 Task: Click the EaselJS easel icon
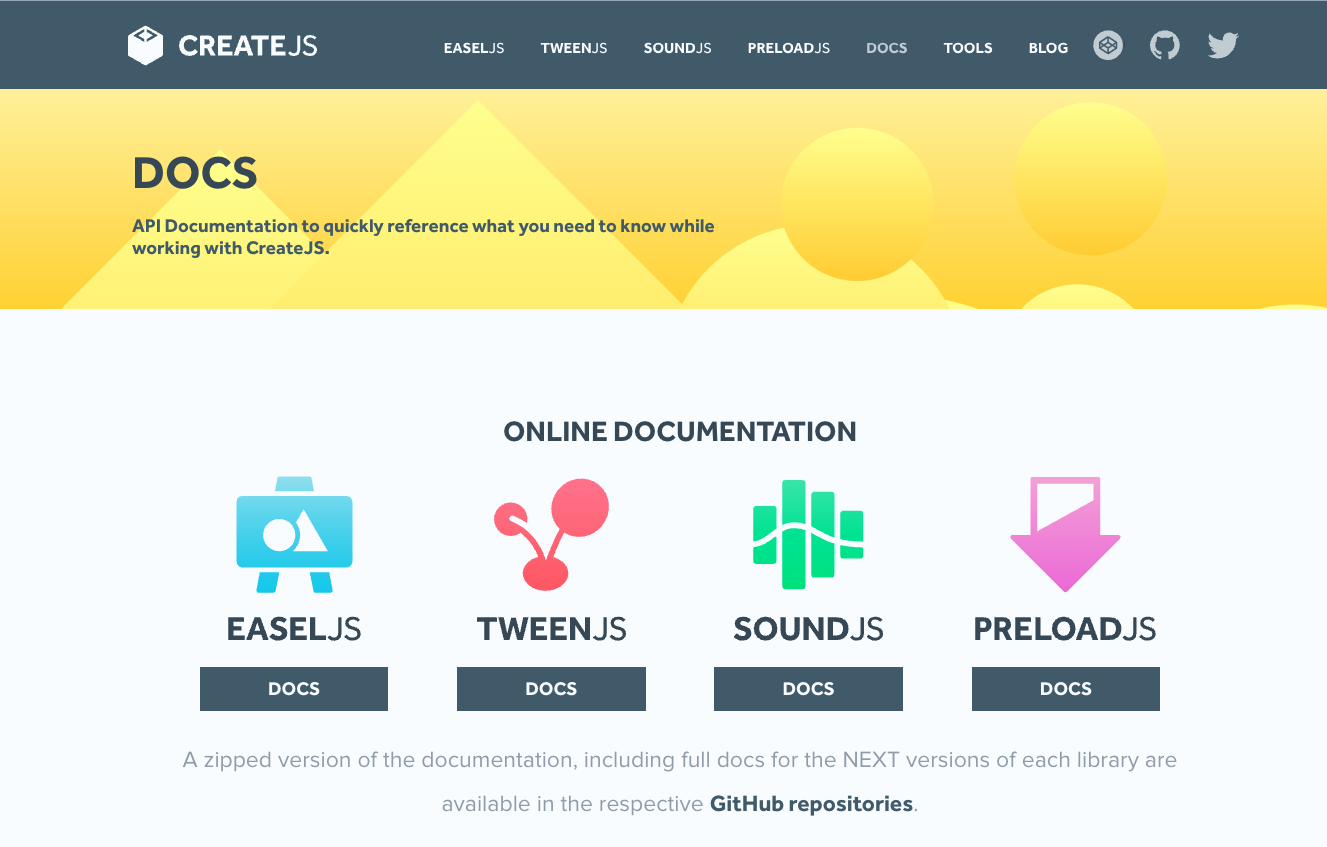(x=294, y=535)
